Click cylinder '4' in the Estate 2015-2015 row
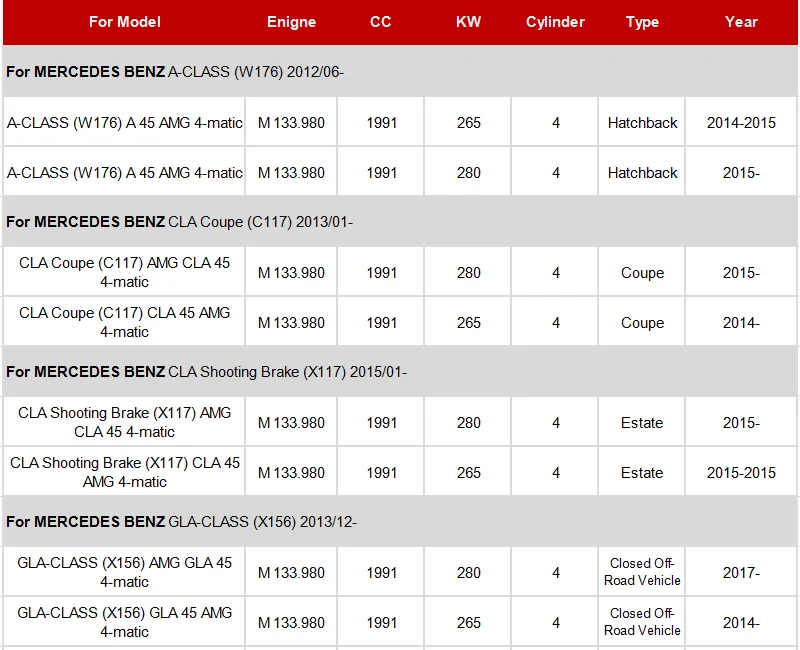The width and height of the screenshot is (800, 650). click(556, 472)
